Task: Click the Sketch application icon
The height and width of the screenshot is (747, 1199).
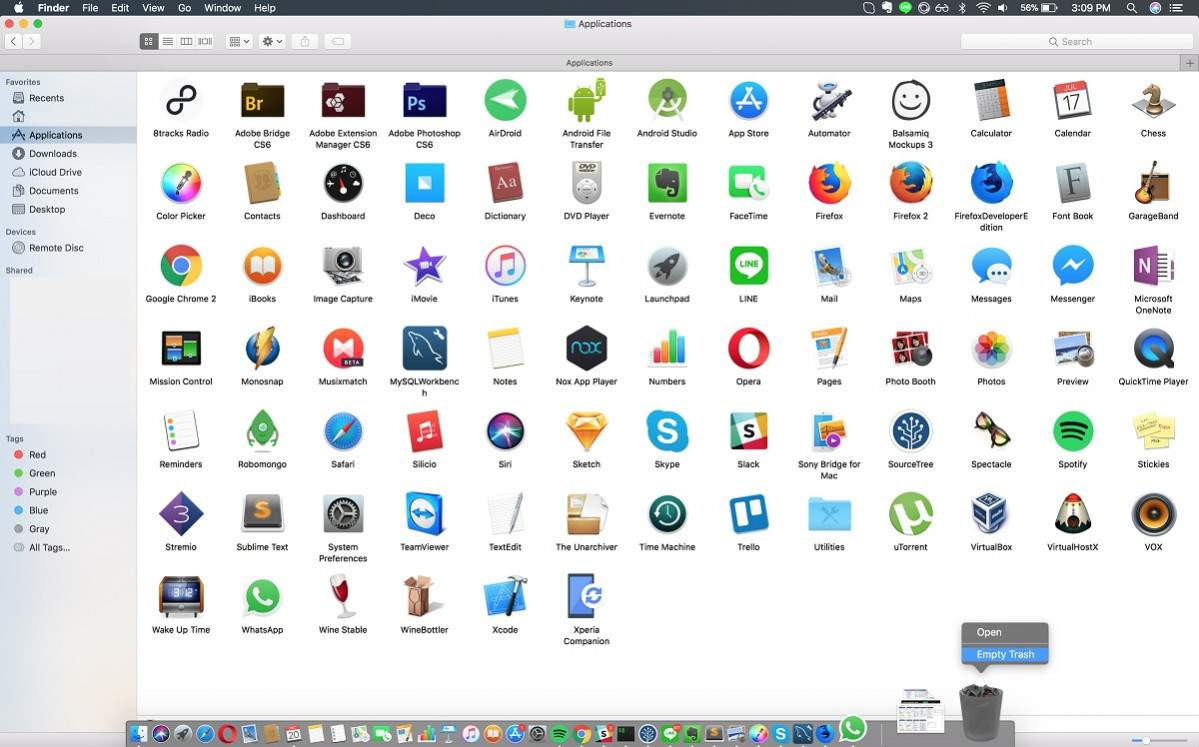Action: (586, 432)
